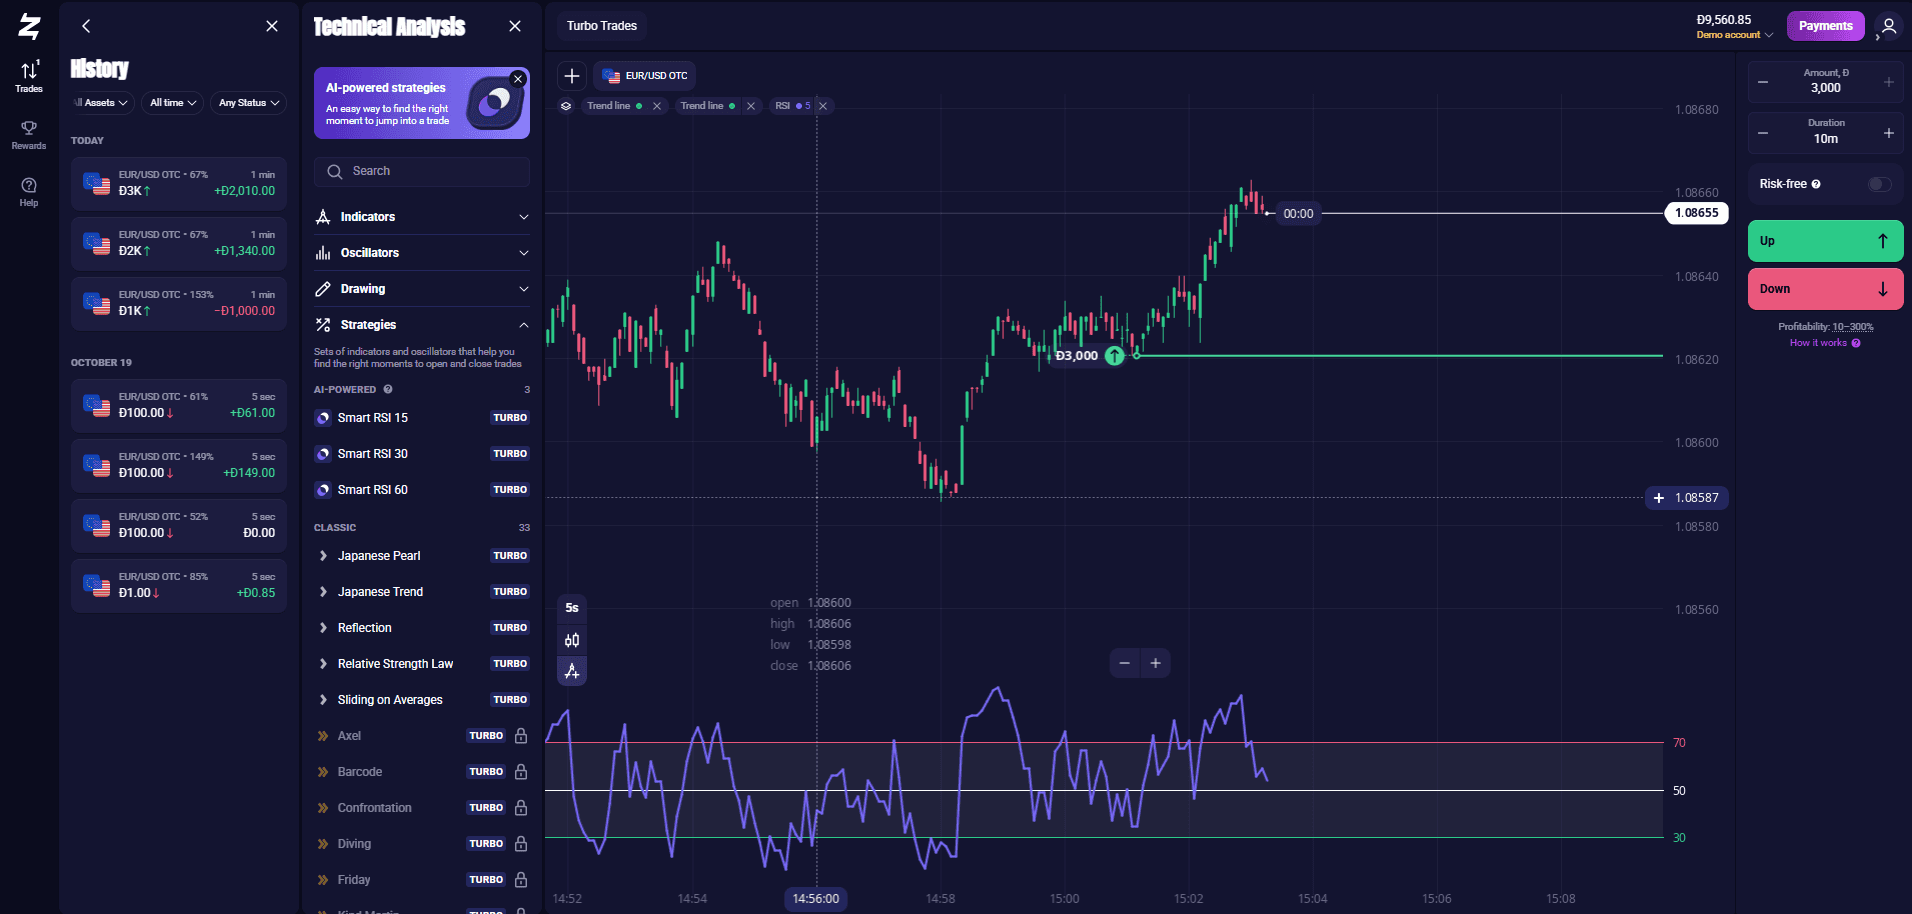This screenshot has height=914, width=1912.
Task: Click the Search field in Technical Analysis
Action: click(422, 171)
